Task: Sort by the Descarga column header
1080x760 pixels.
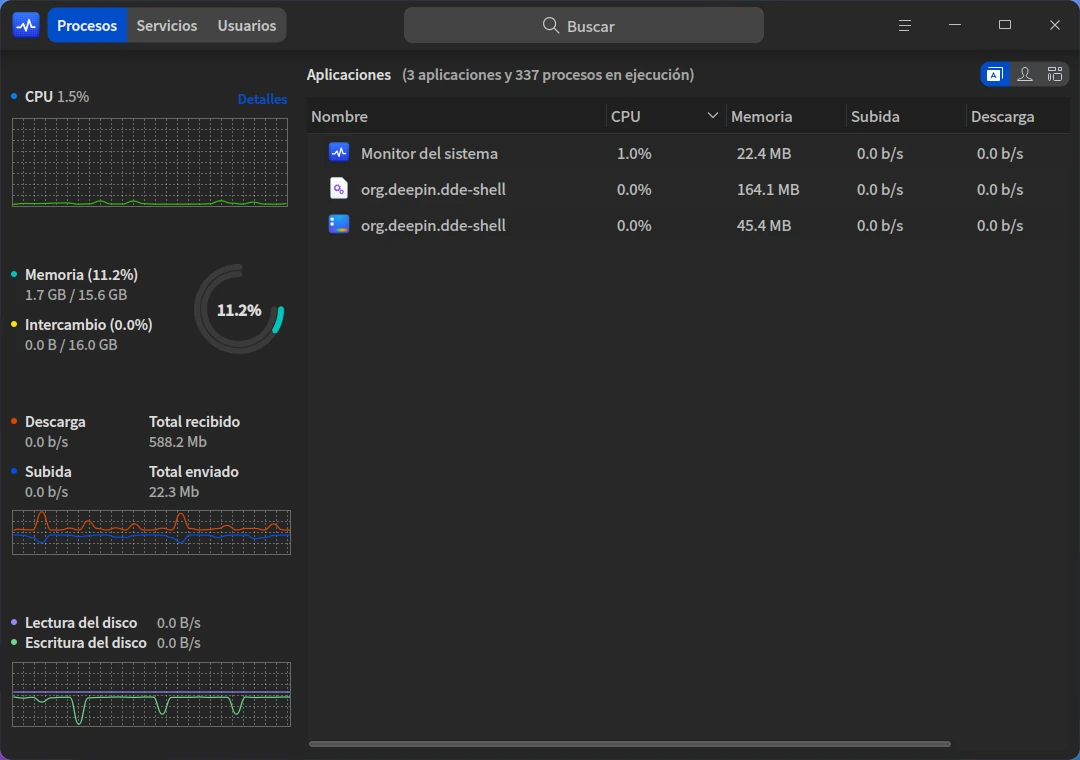Action: tap(1018, 116)
